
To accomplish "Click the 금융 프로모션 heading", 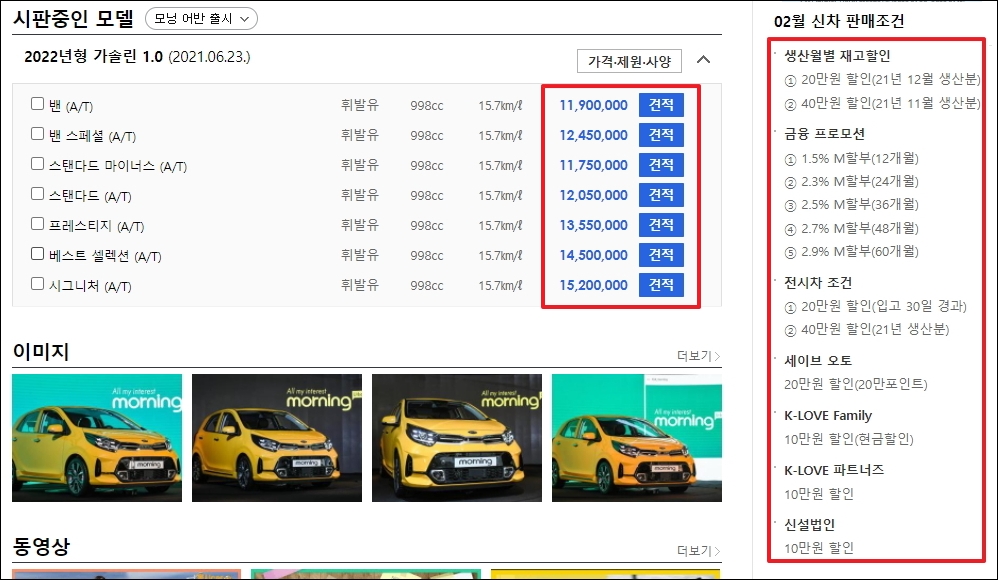I will click(824, 134).
